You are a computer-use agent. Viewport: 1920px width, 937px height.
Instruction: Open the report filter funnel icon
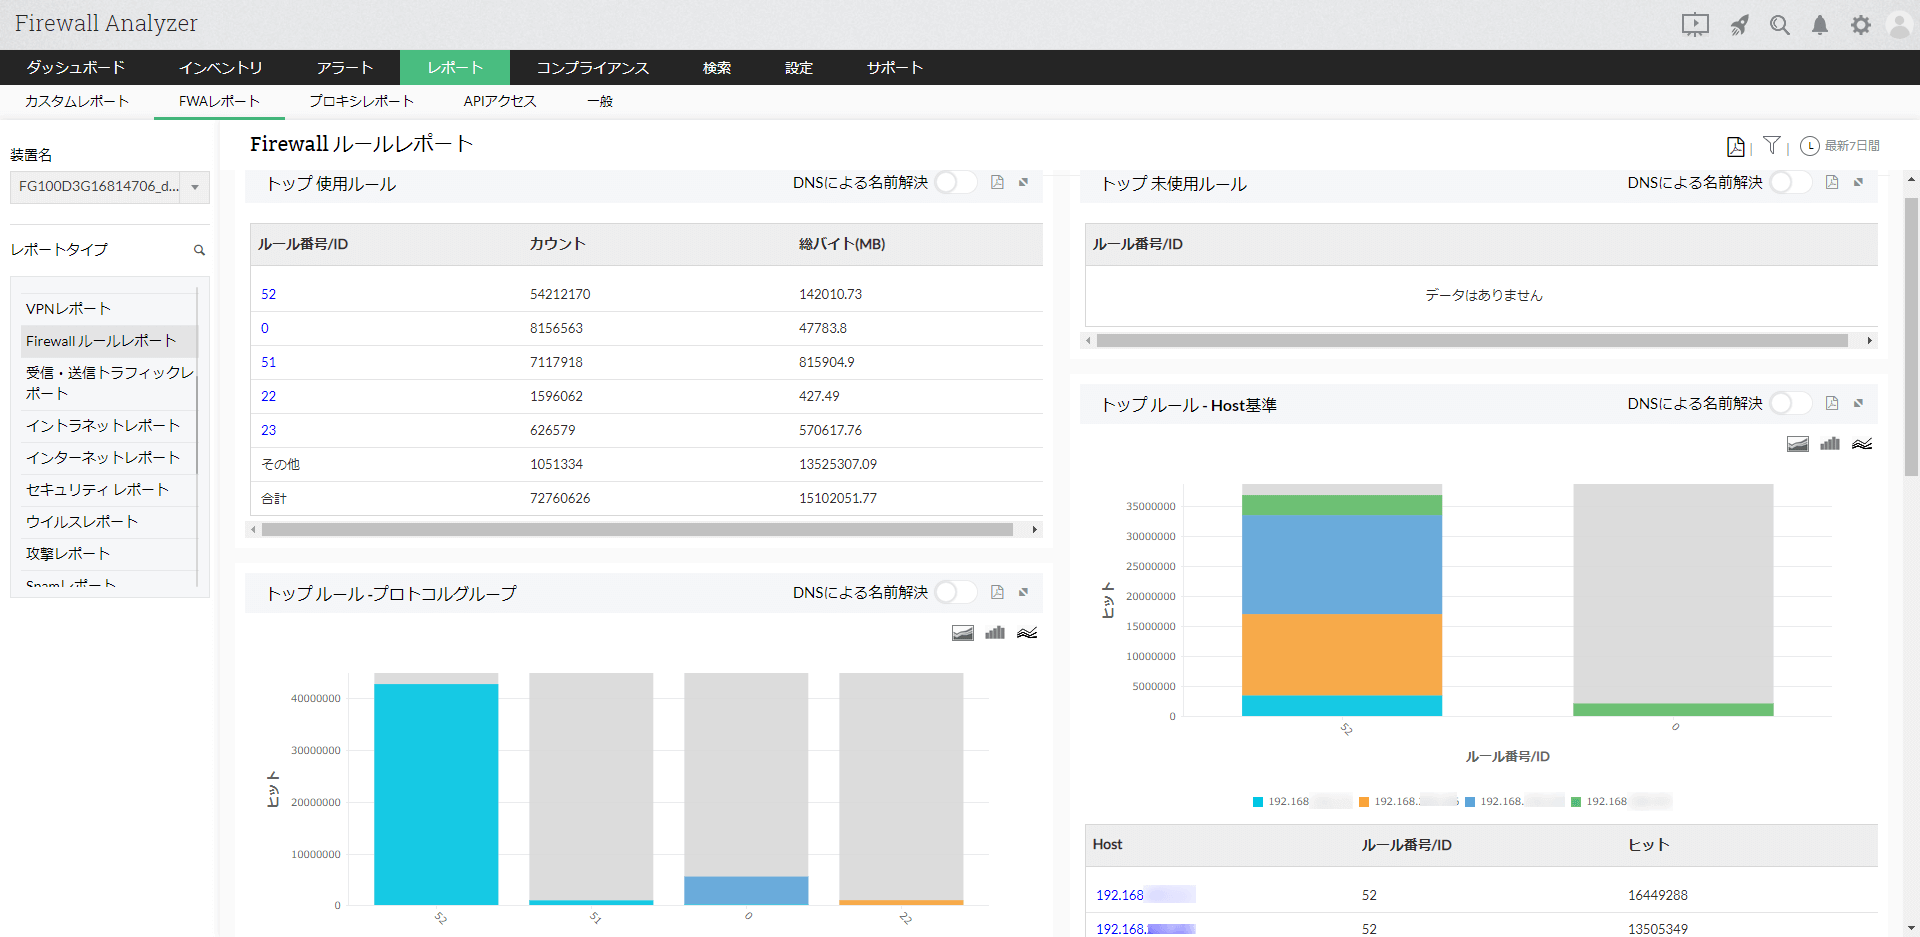(1771, 146)
